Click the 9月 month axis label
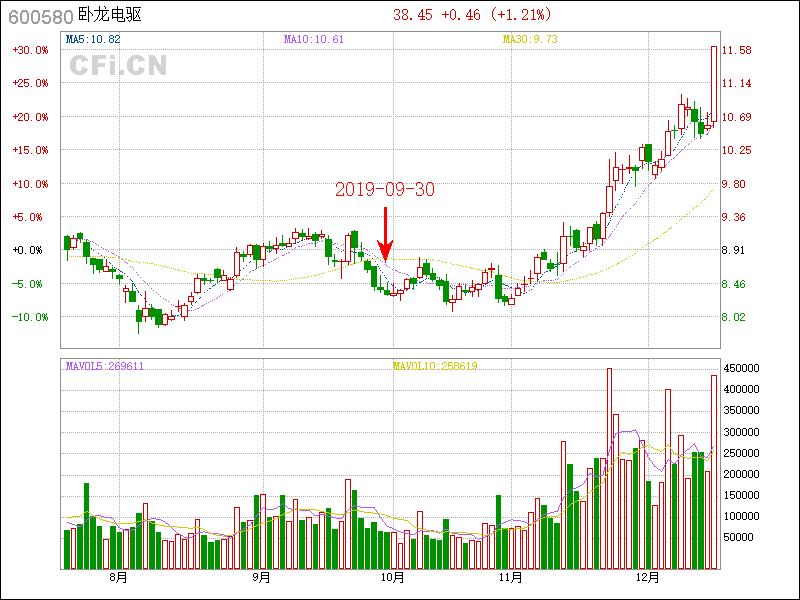This screenshot has height=600, width=800. (x=261, y=577)
